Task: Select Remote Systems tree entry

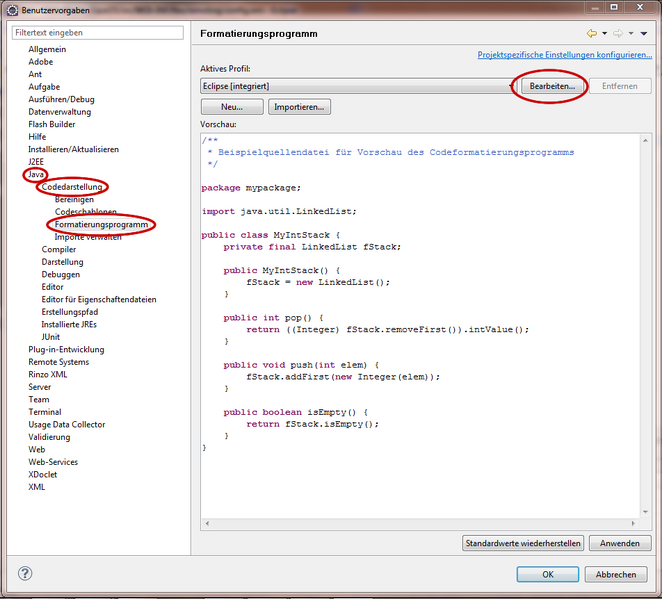Action: pos(59,362)
